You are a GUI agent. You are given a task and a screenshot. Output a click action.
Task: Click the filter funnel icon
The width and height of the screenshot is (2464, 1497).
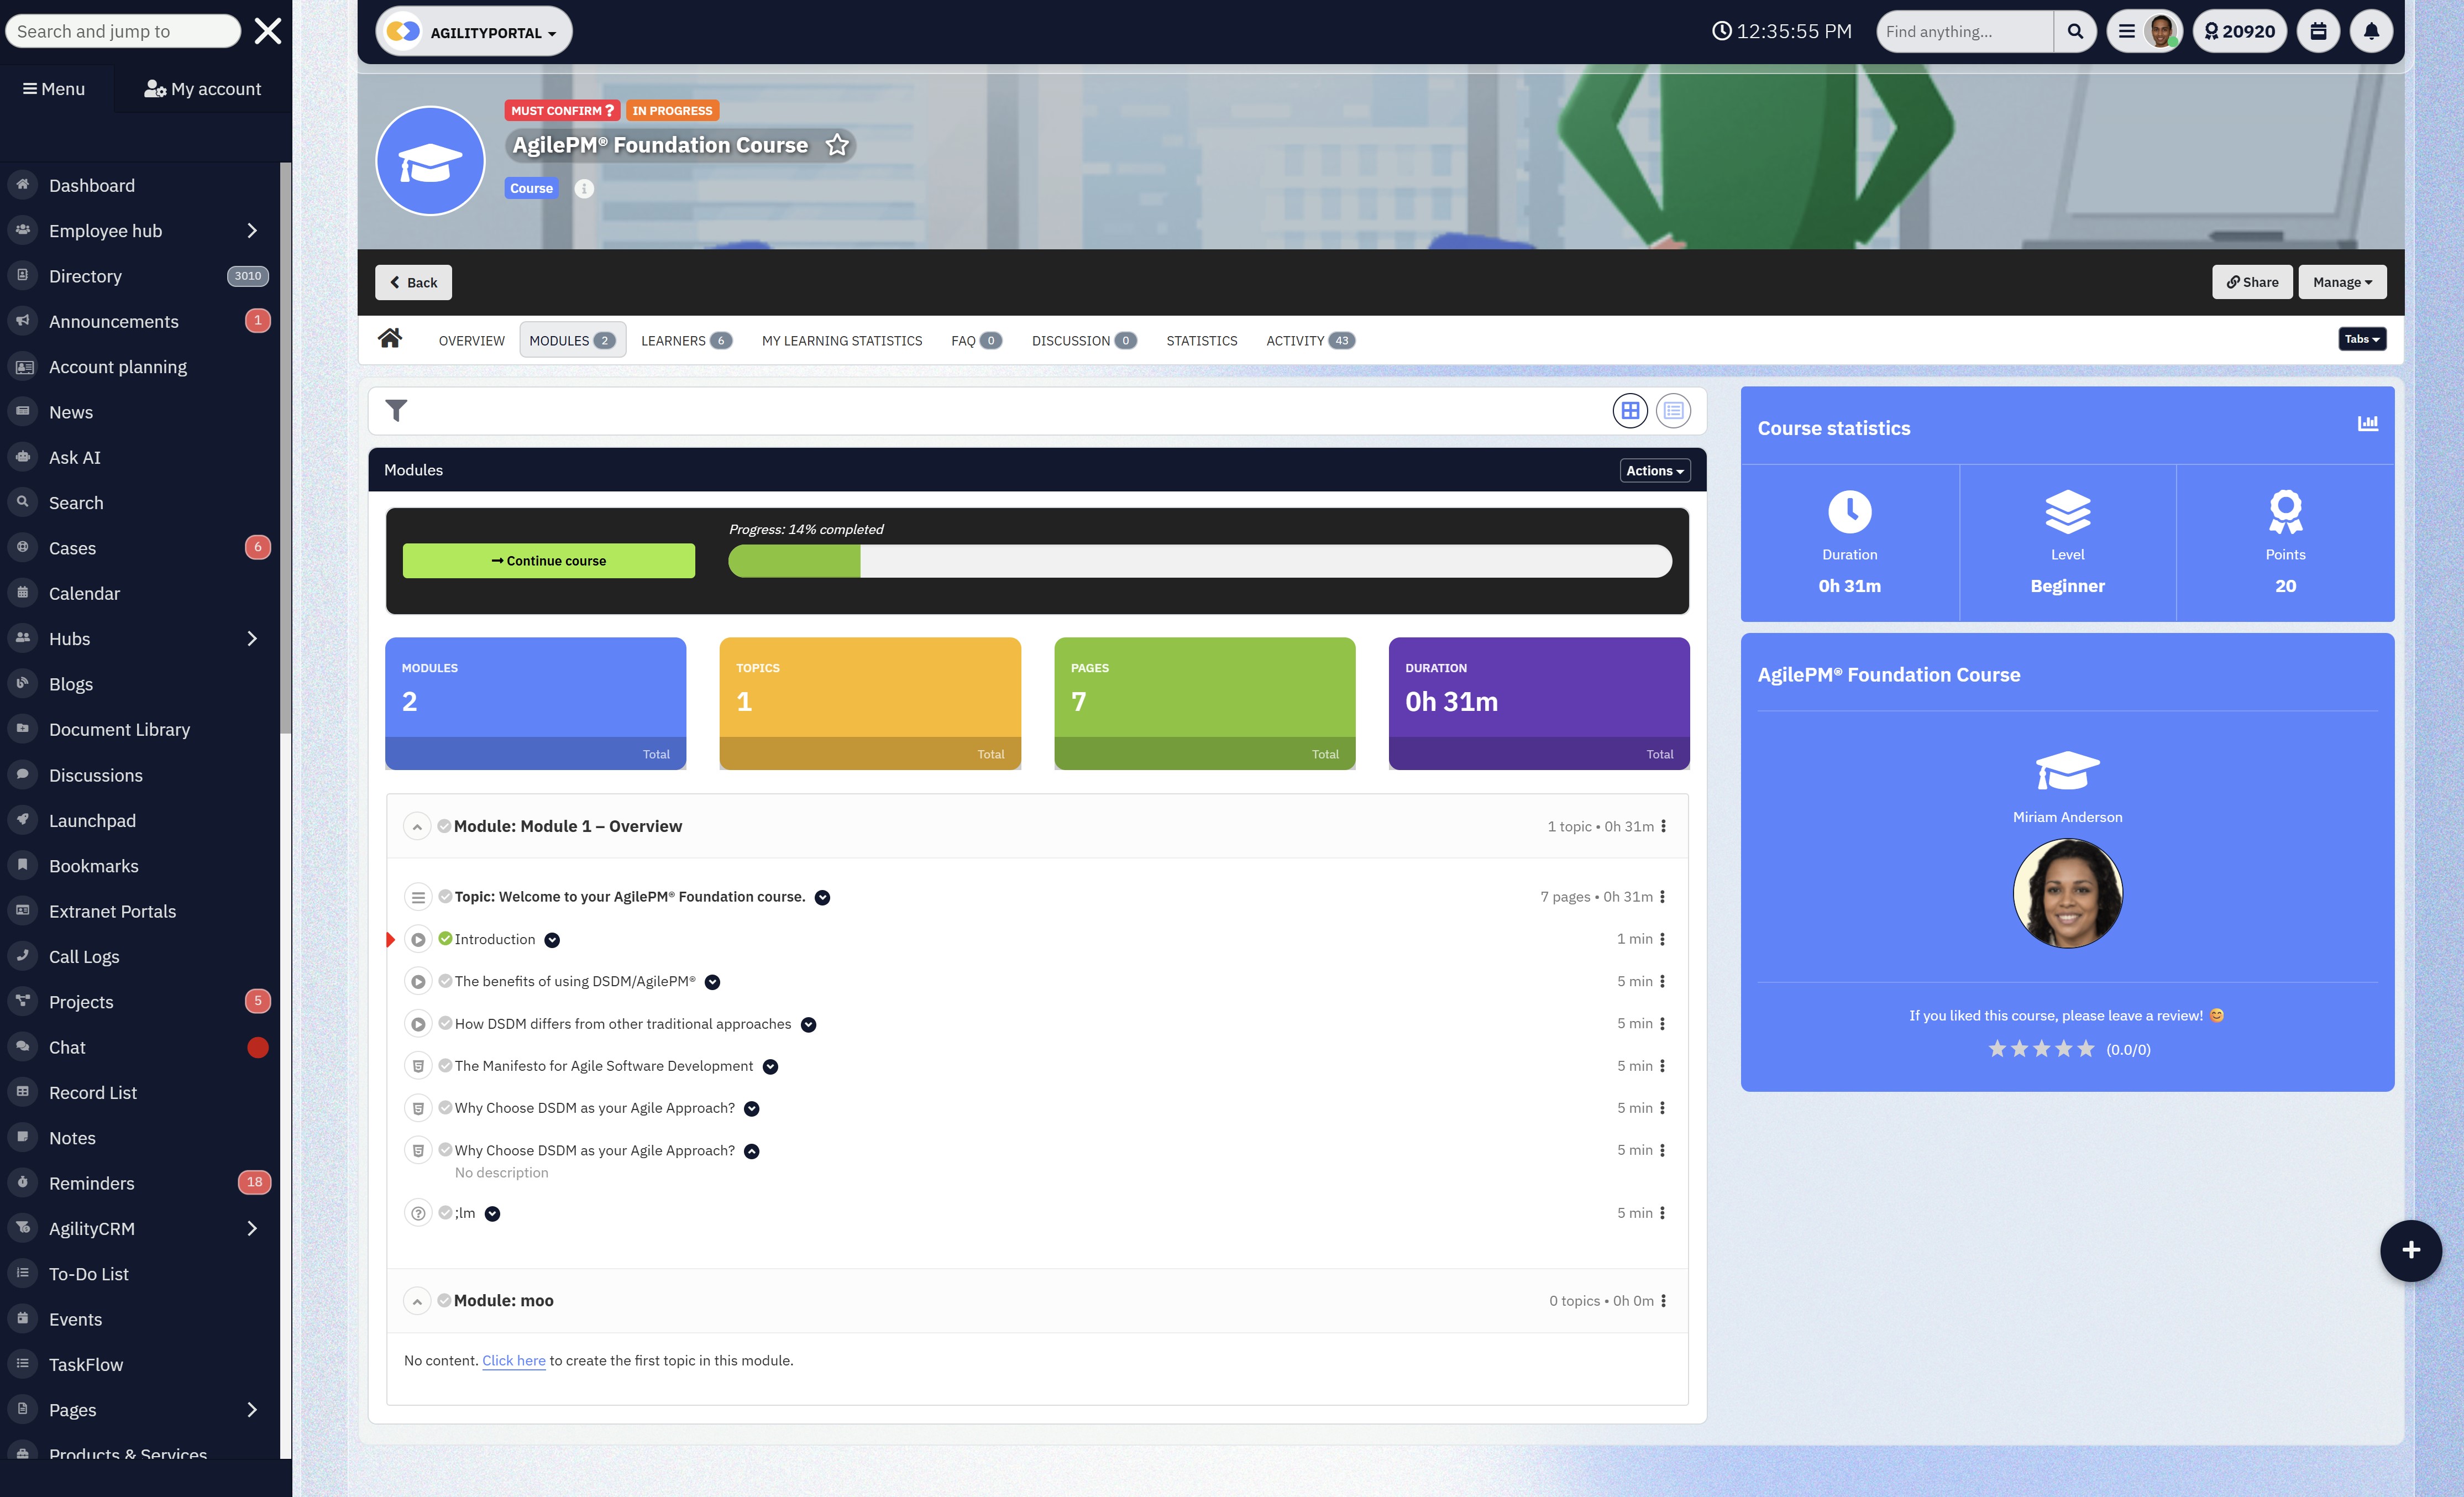(396, 411)
